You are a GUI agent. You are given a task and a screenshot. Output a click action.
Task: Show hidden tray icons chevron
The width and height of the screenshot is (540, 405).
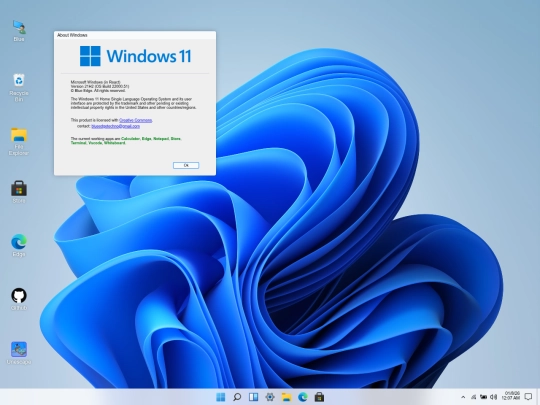click(463, 397)
